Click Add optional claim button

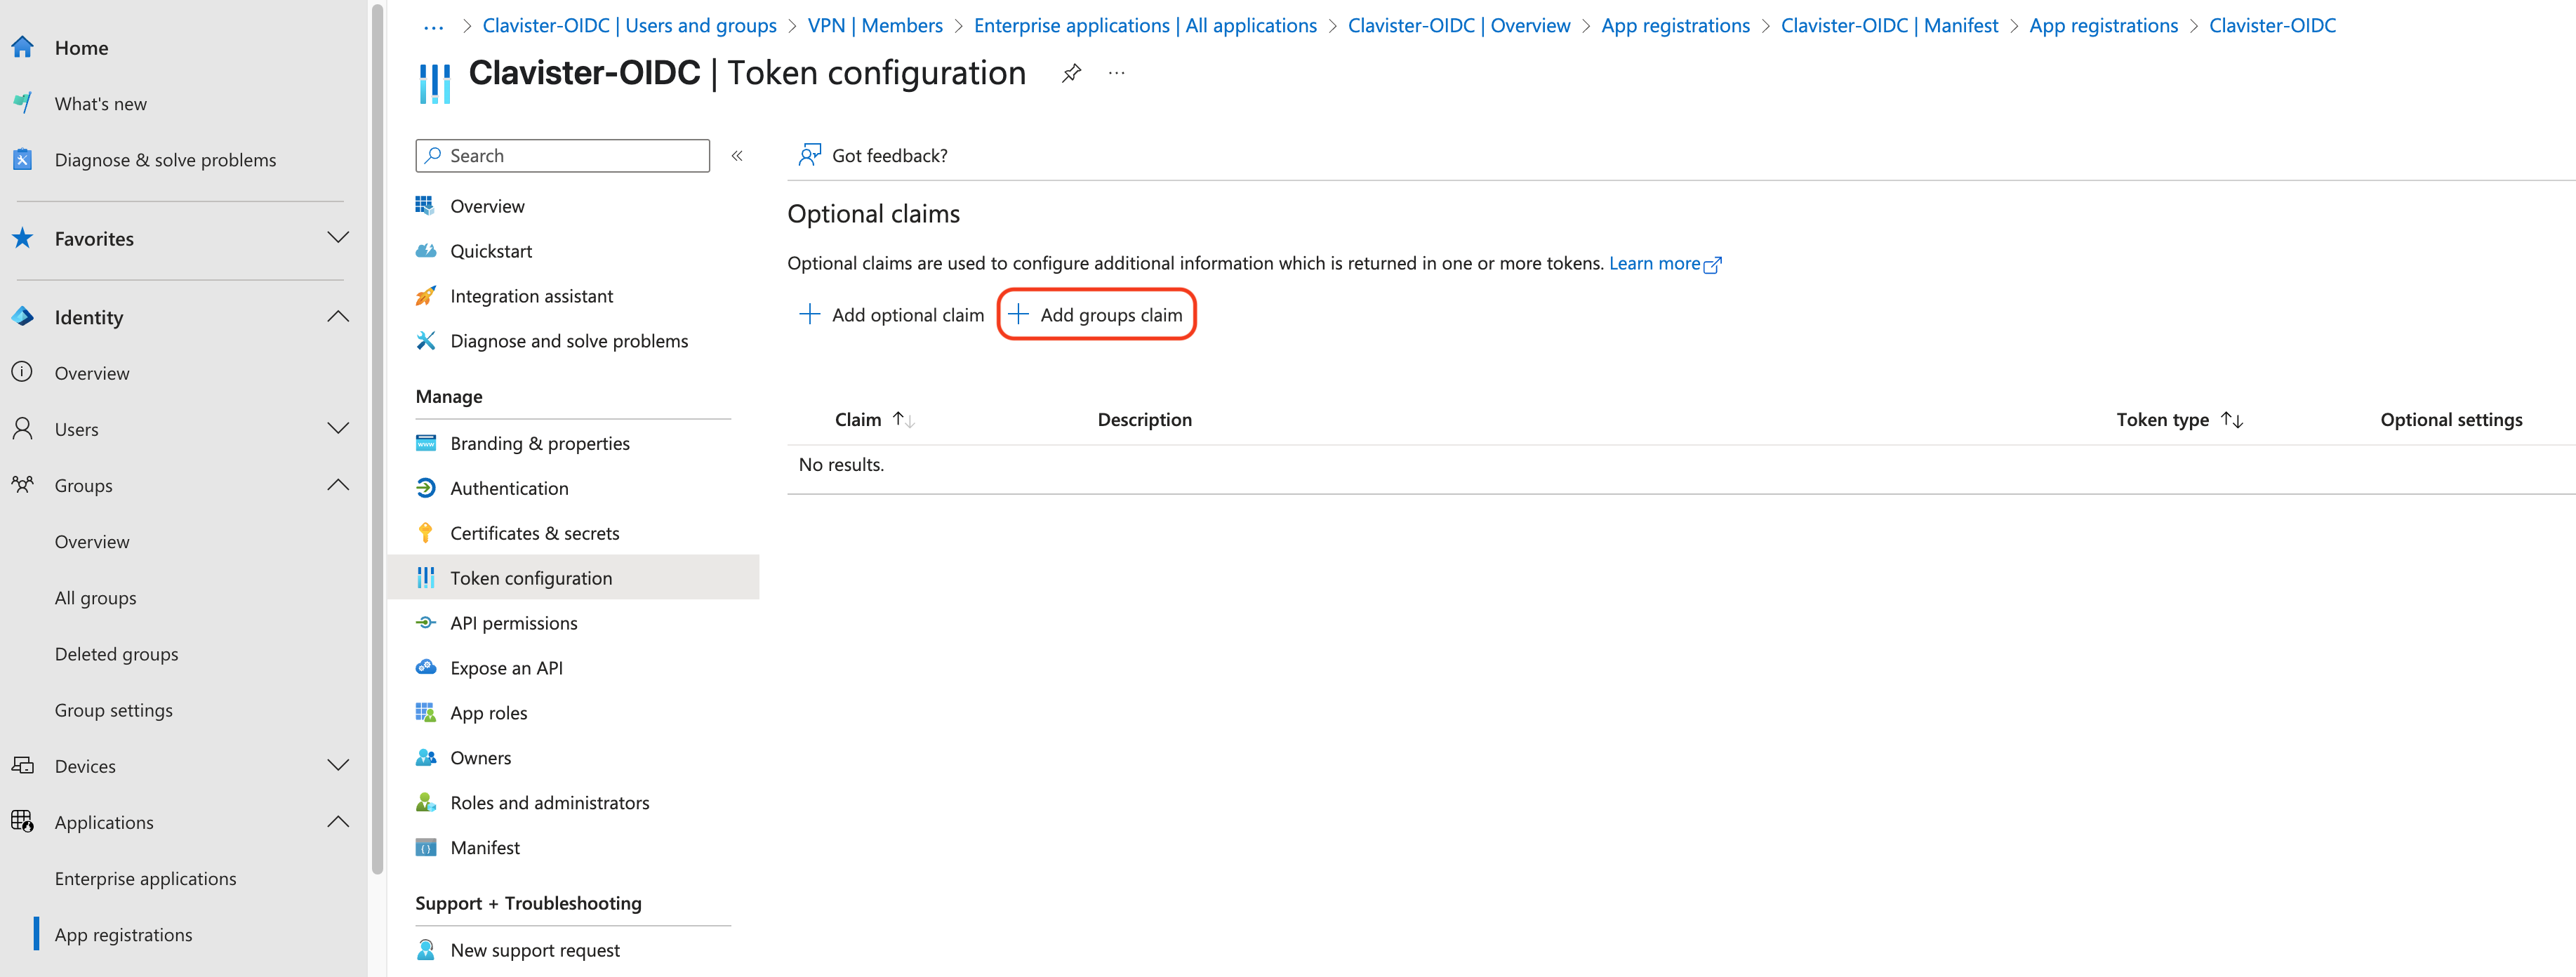[892, 314]
